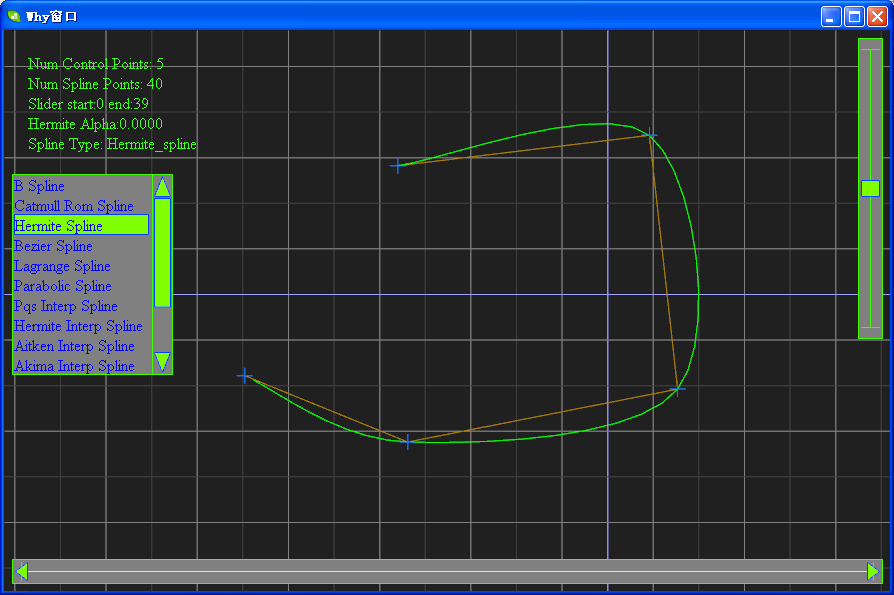Click the yellow track of the bottom slider
The width and height of the screenshot is (894, 595).
pyautogui.click(x=448, y=571)
